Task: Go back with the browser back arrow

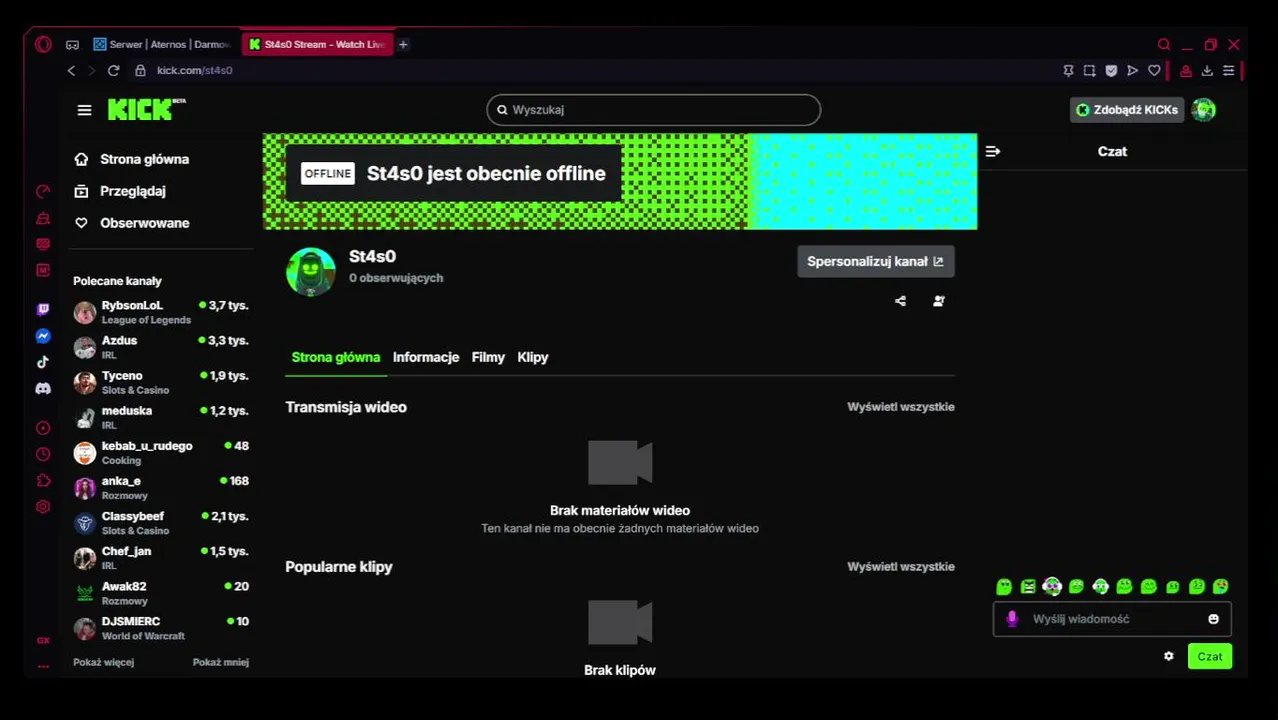Action: (71, 70)
